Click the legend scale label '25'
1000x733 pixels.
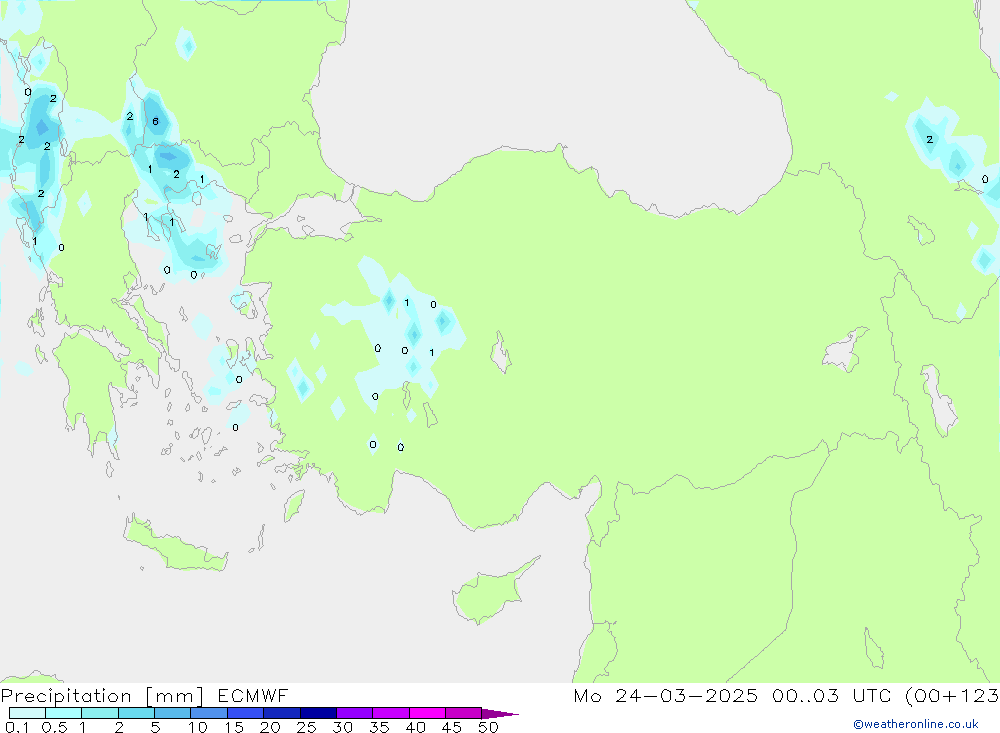pyautogui.click(x=306, y=727)
